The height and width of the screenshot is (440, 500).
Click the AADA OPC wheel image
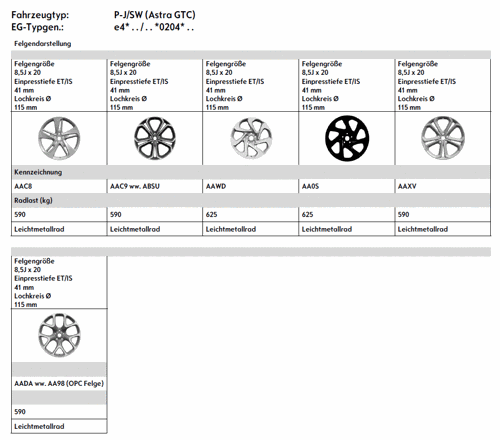[x=59, y=335]
